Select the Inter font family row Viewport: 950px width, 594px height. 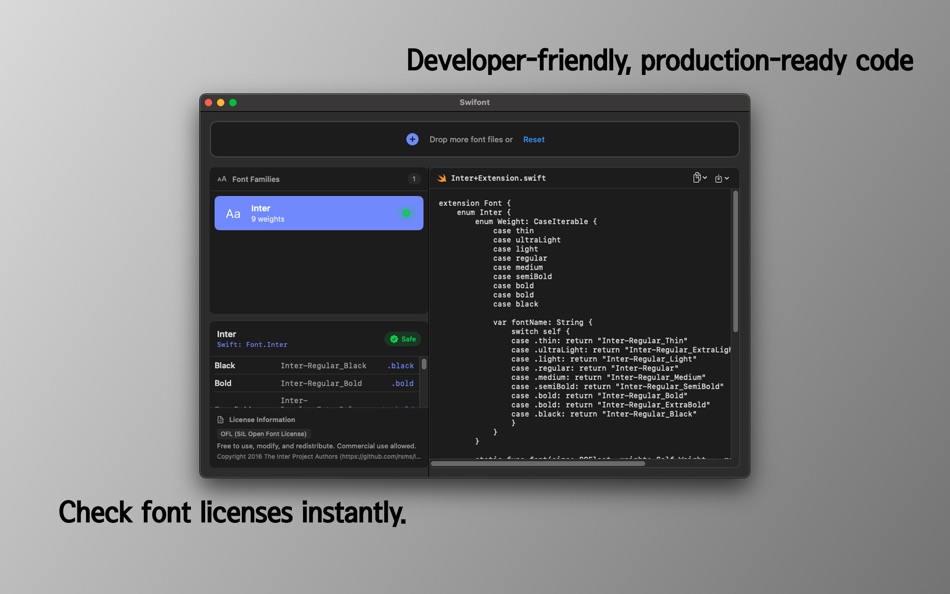tap(319, 213)
